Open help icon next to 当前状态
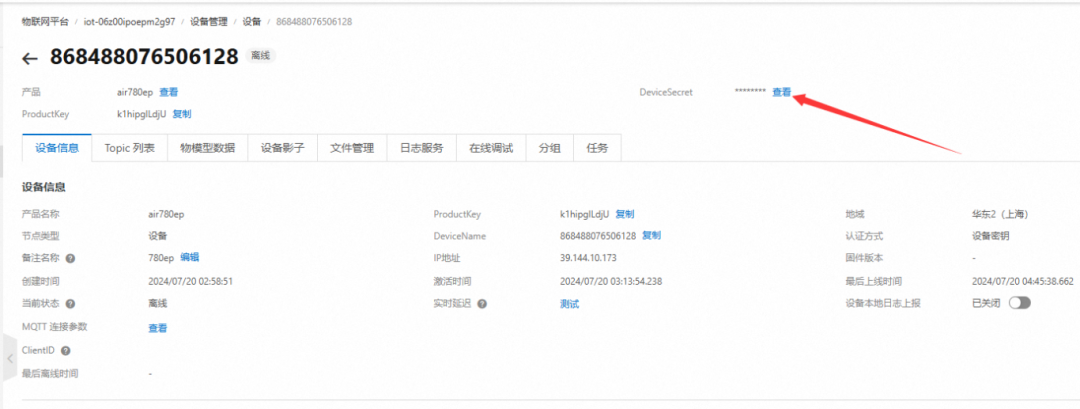The height and width of the screenshot is (409, 1080). [x=70, y=304]
